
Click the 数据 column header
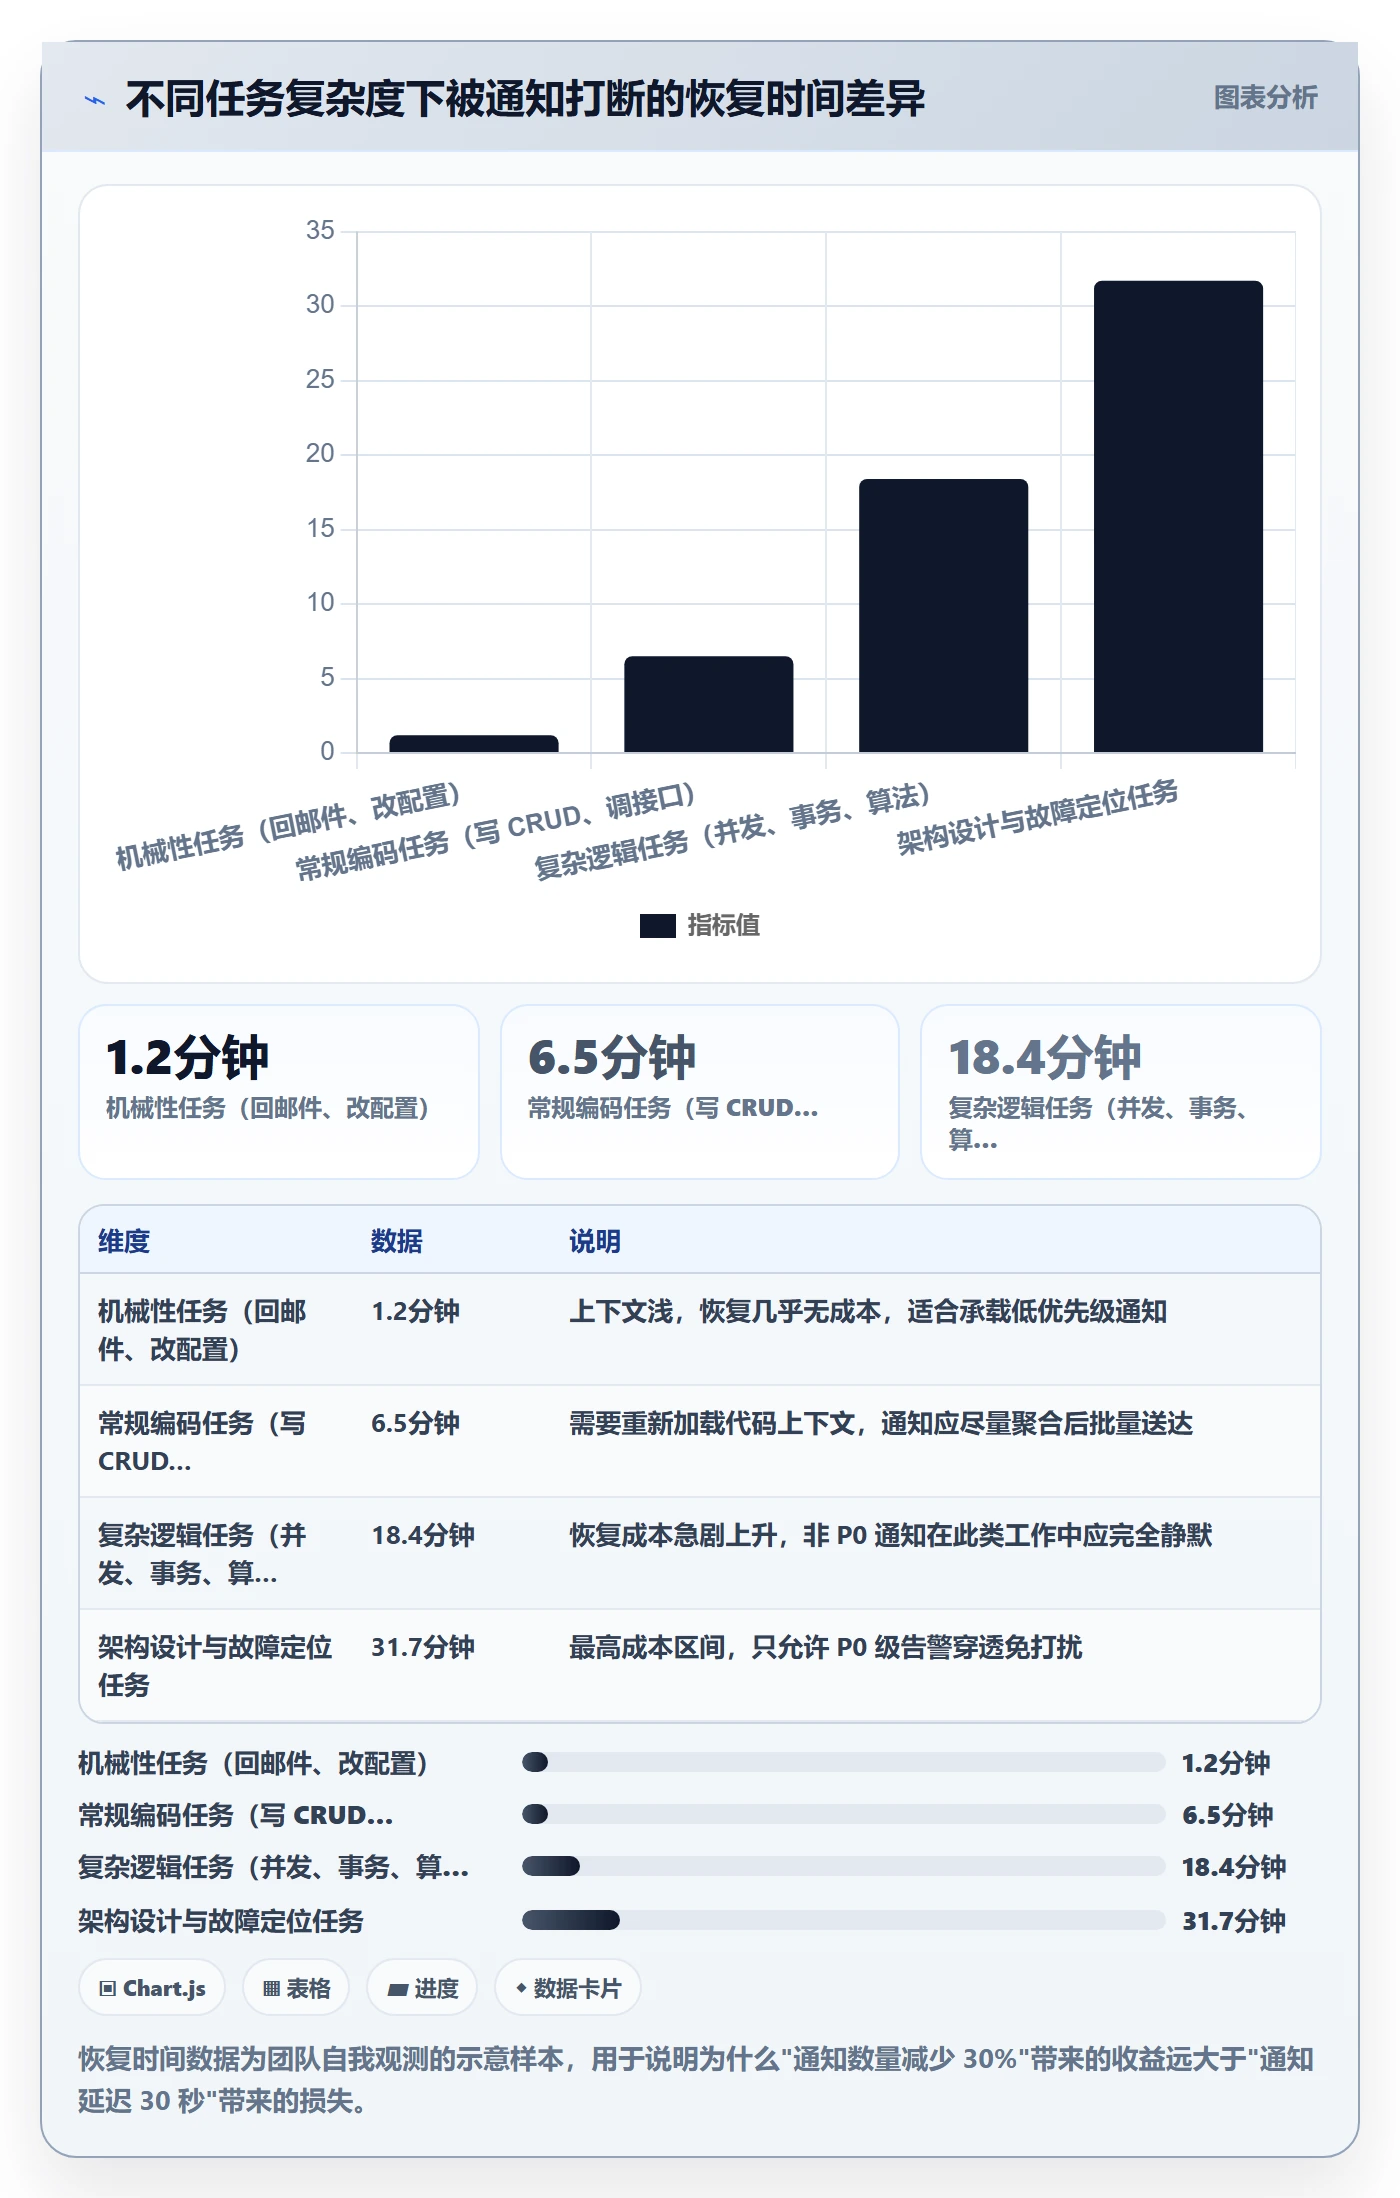(x=396, y=1241)
